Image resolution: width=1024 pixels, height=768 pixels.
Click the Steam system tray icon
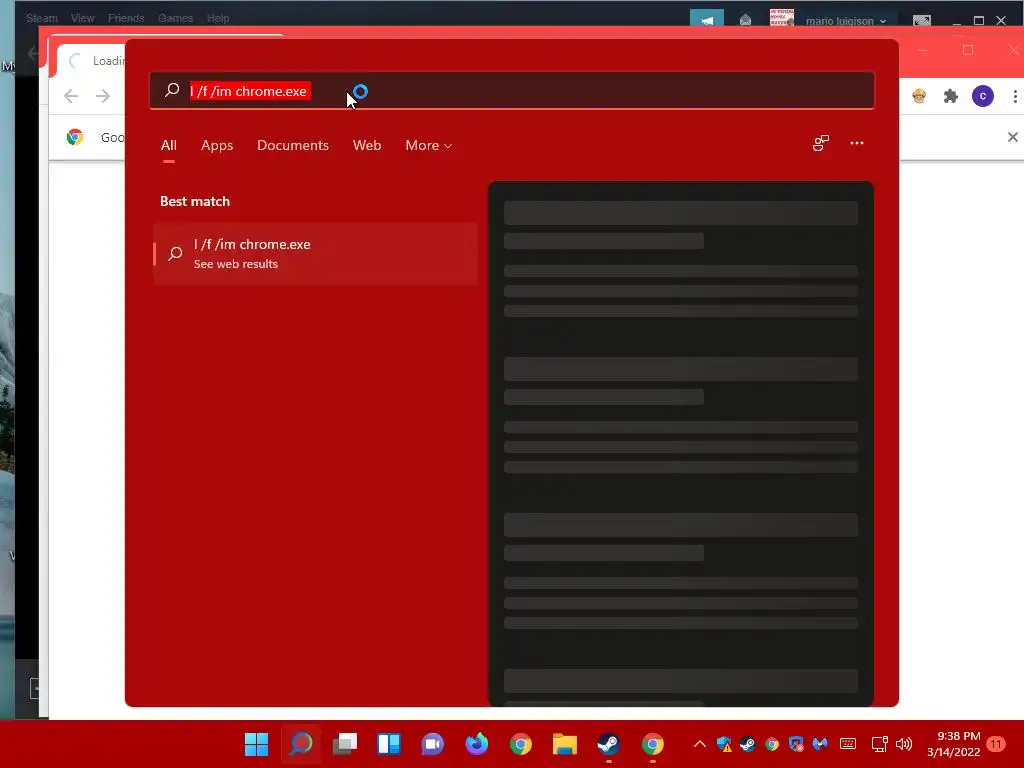click(x=748, y=744)
